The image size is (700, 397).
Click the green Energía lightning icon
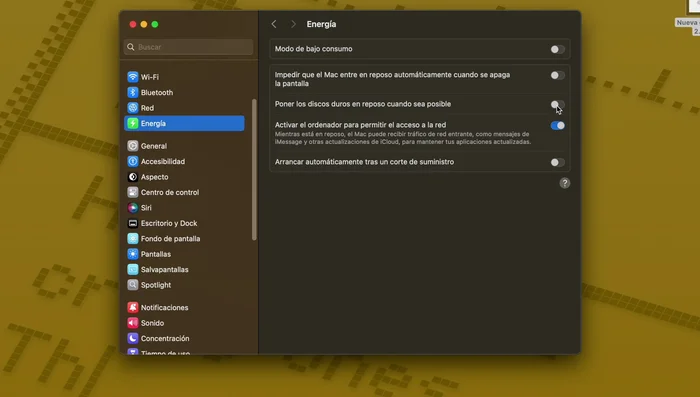pyautogui.click(x=133, y=123)
